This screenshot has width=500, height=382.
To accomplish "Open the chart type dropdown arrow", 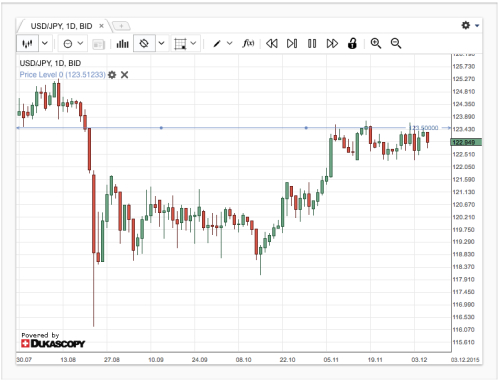I will point(45,43).
